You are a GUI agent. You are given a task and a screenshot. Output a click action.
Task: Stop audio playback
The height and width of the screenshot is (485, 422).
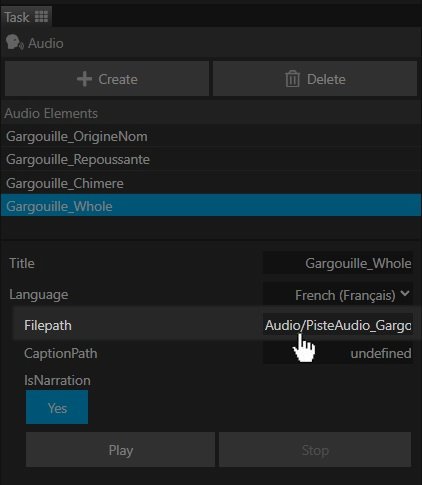(x=315, y=450)
